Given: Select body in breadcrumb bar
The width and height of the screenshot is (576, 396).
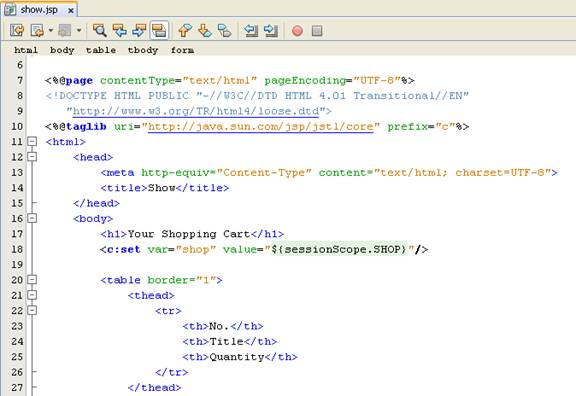Looking at the screenshot, I should tap(62, 50).
